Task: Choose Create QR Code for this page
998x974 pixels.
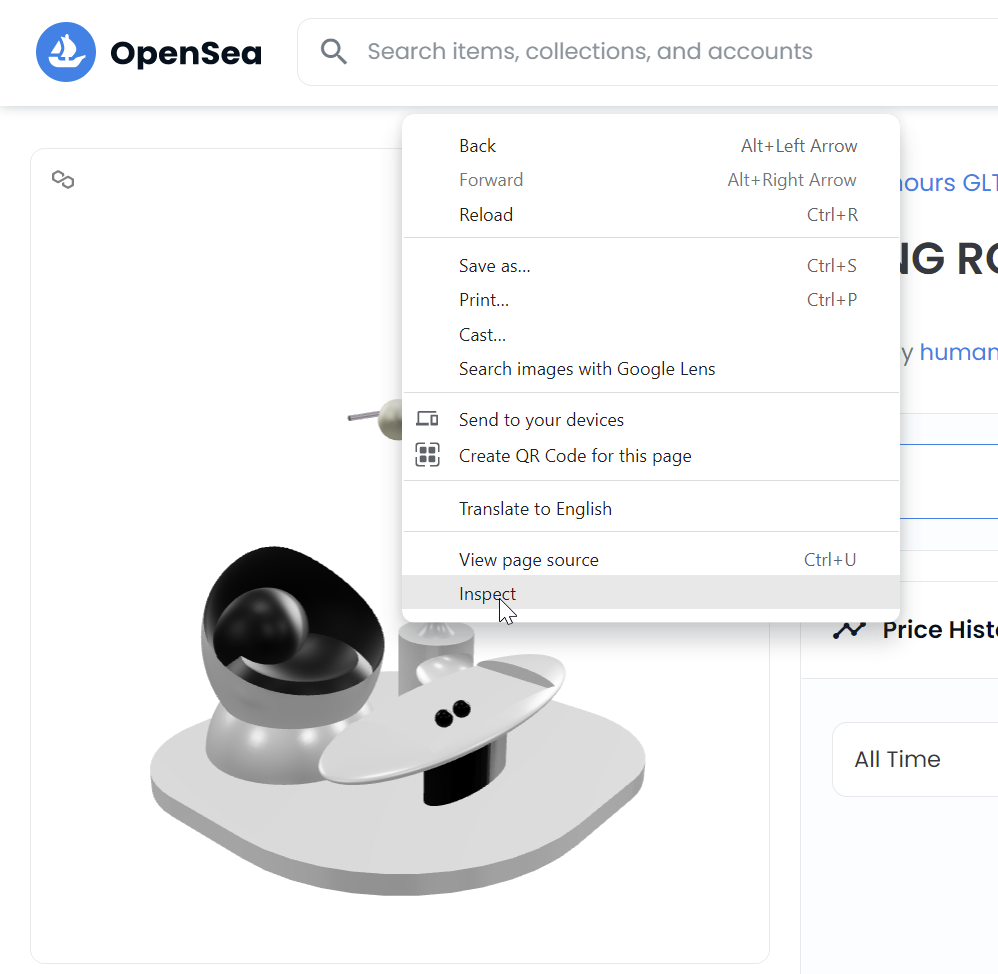Action: click(650, 456)
